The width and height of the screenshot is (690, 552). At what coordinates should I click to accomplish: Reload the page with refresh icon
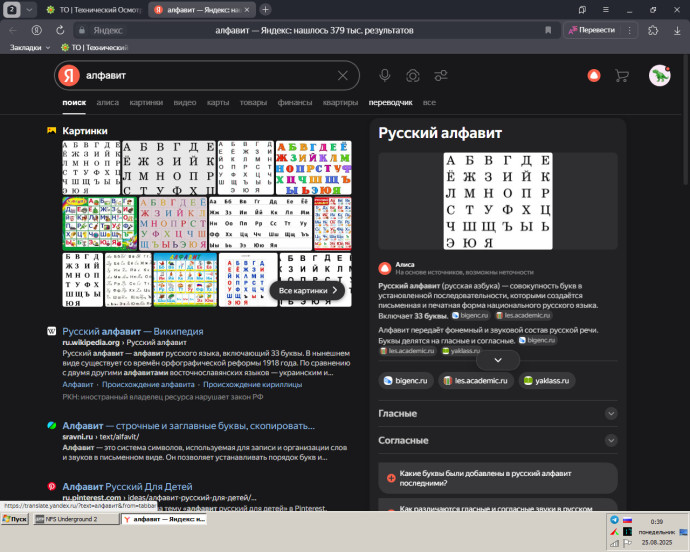coord(60,30)
